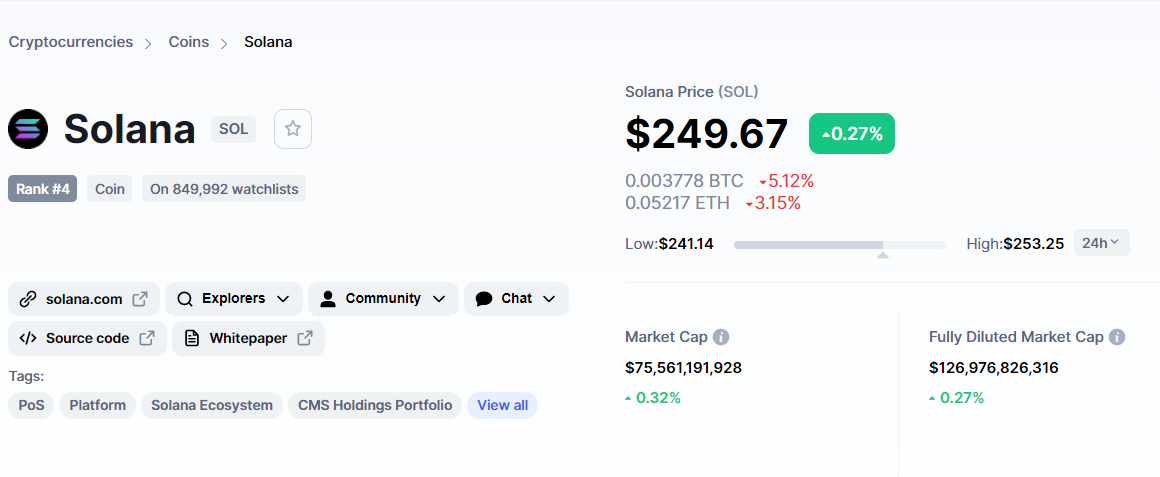Click the Solana logo icon
This screenshot has width=1160, height=477.
tap(28, 129)
